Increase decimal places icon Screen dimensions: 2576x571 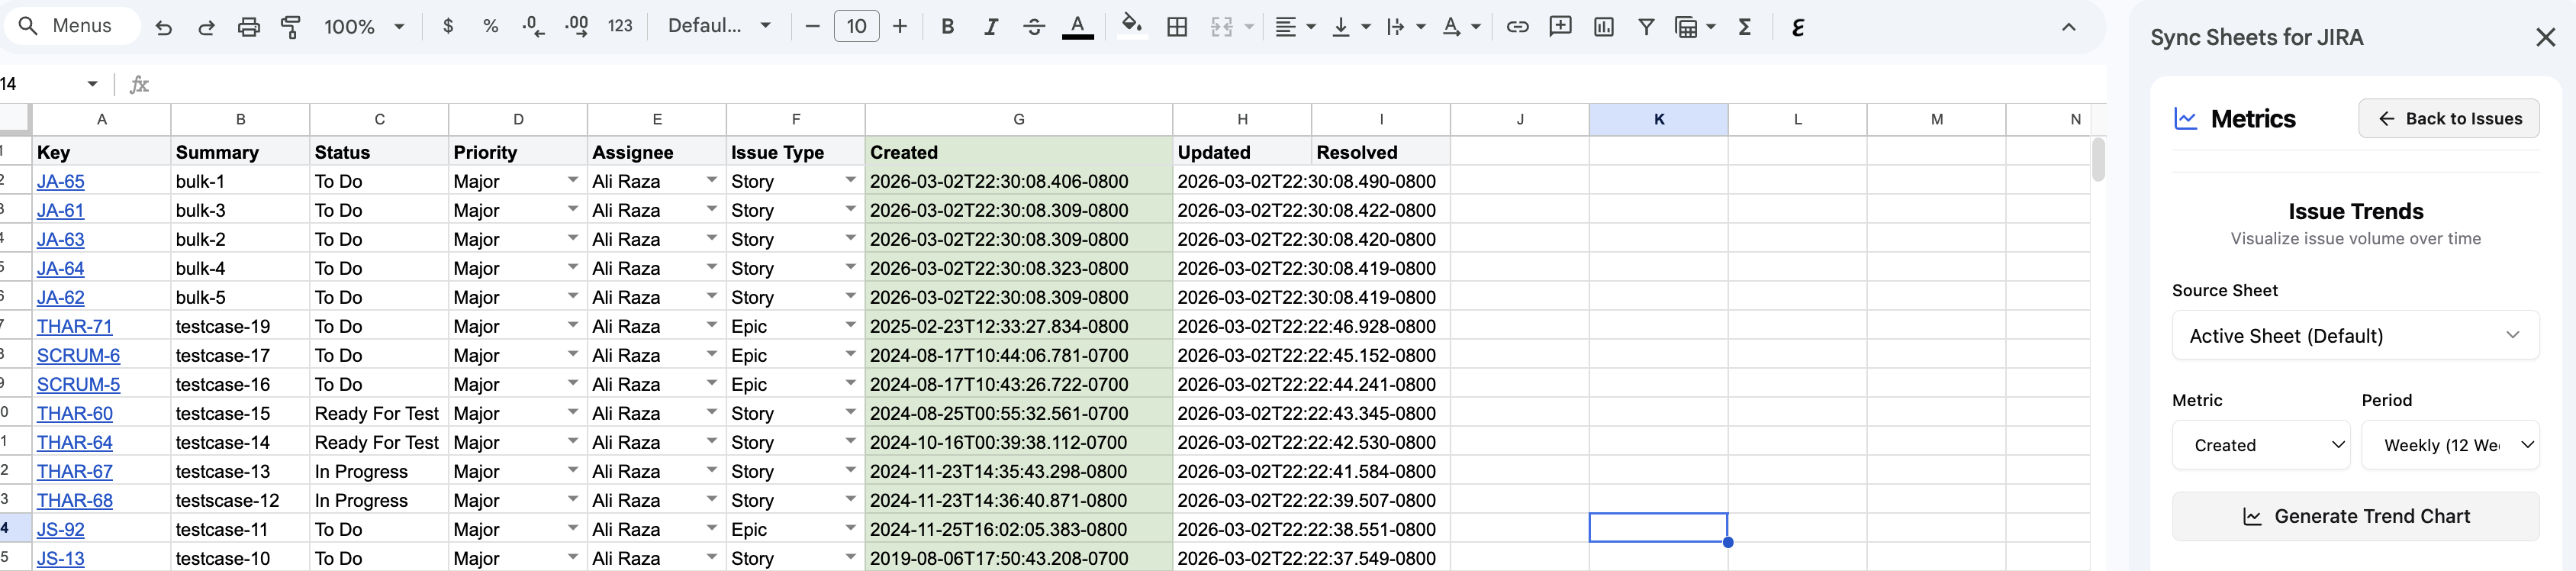pyautogui.click(x=577, y=27)
